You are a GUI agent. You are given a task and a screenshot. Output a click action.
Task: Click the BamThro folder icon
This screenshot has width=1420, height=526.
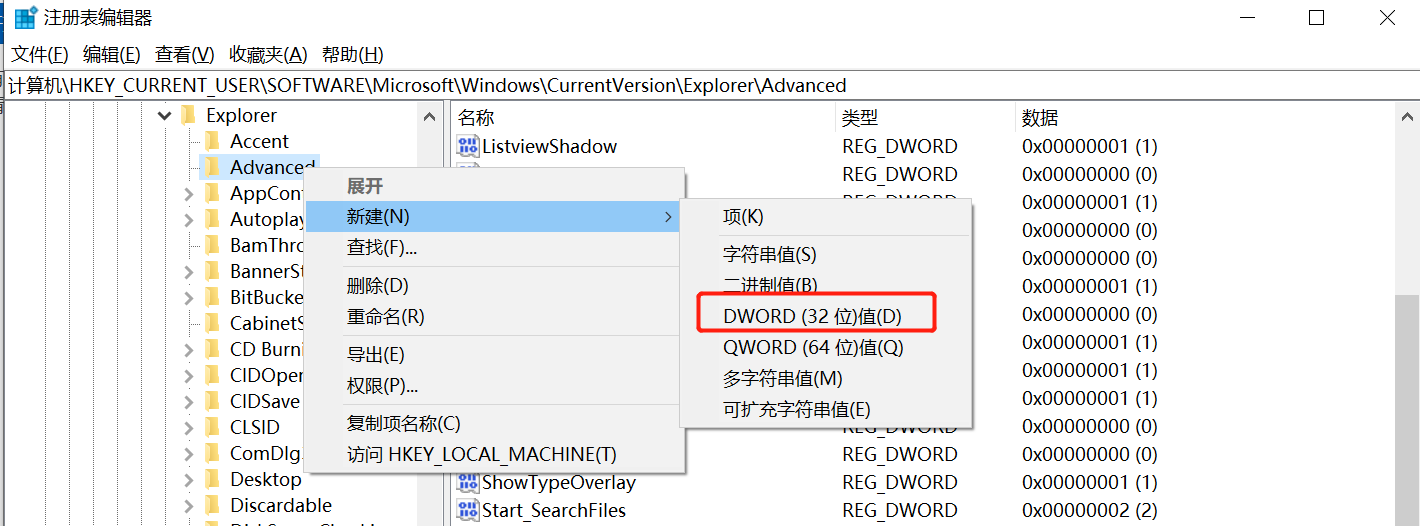point(212,245)
